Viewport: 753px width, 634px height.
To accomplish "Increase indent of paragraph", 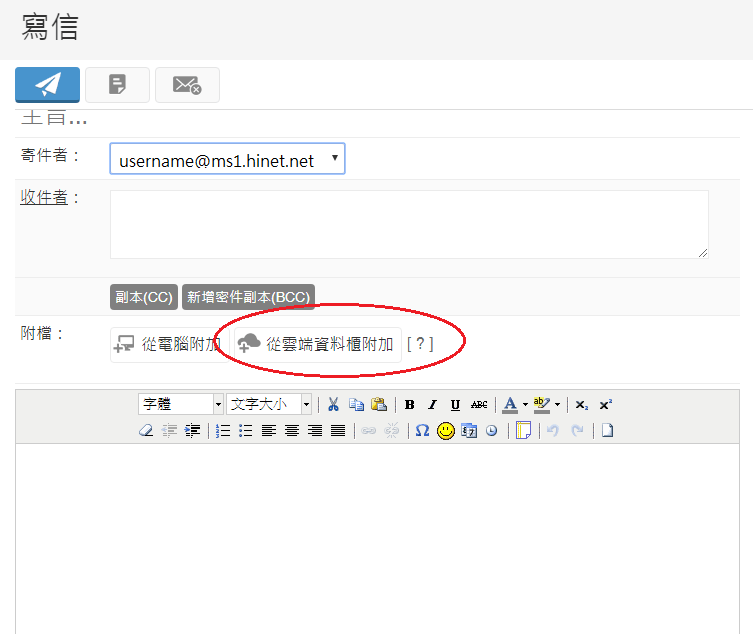I will [192, 430].
